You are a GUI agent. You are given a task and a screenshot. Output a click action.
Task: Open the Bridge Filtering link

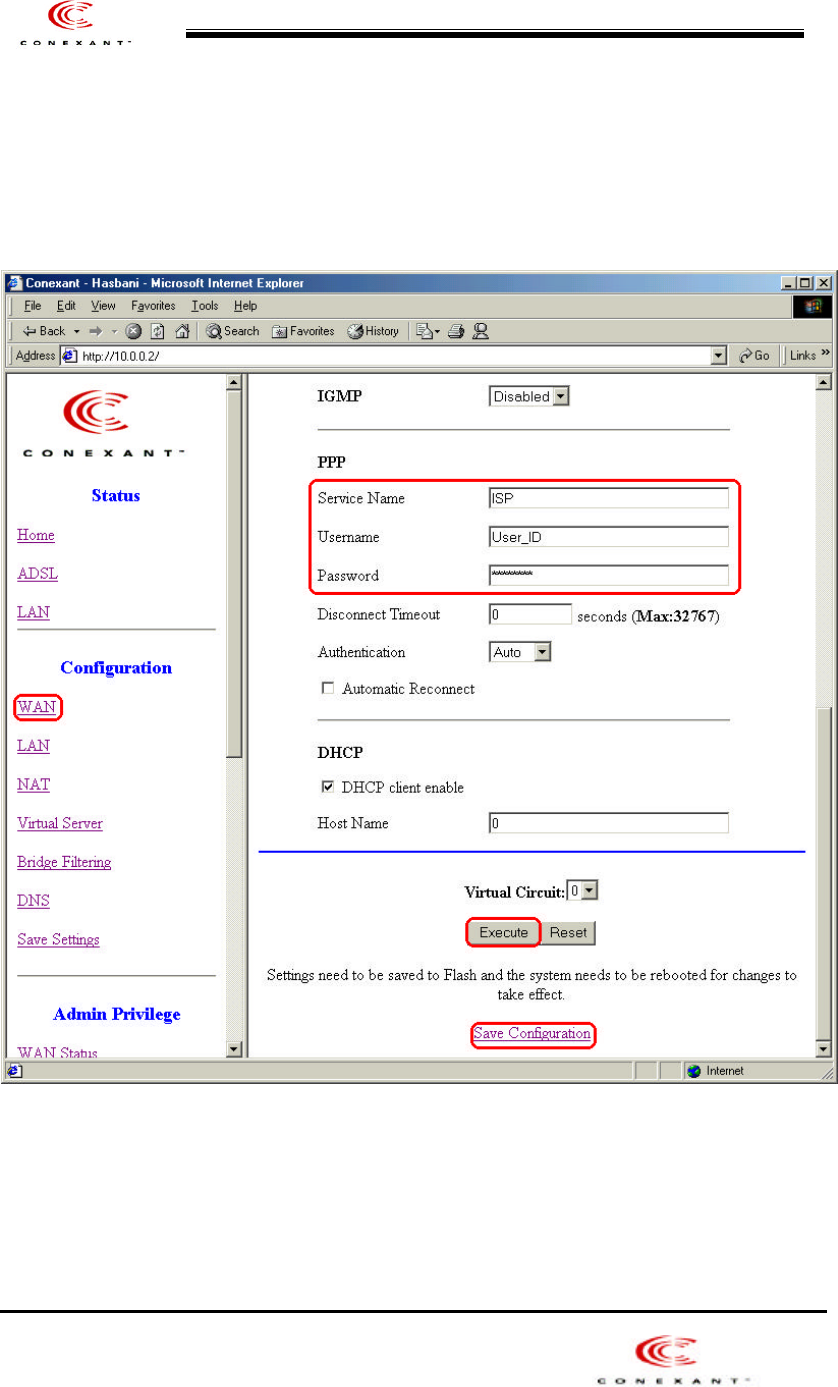pos(64,862)
